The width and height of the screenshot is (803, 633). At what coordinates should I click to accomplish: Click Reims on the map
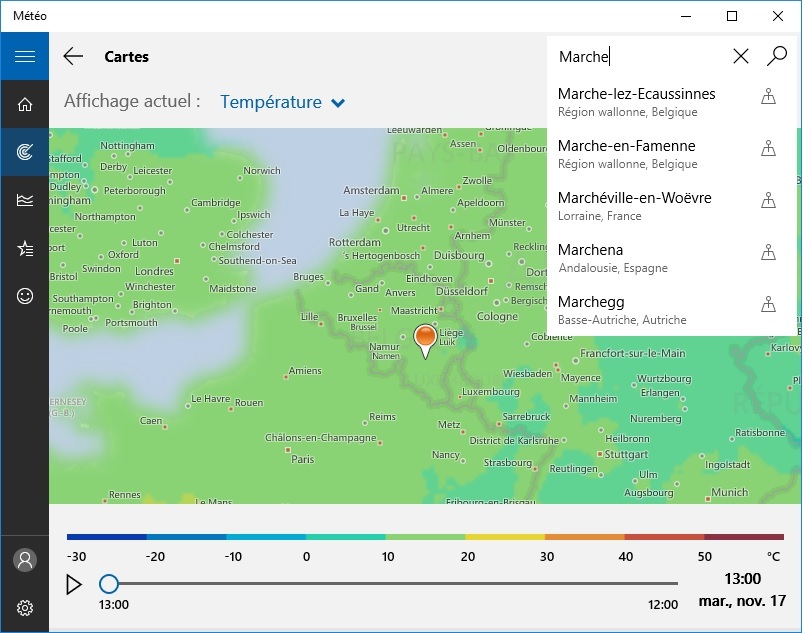tap(382, 417)
